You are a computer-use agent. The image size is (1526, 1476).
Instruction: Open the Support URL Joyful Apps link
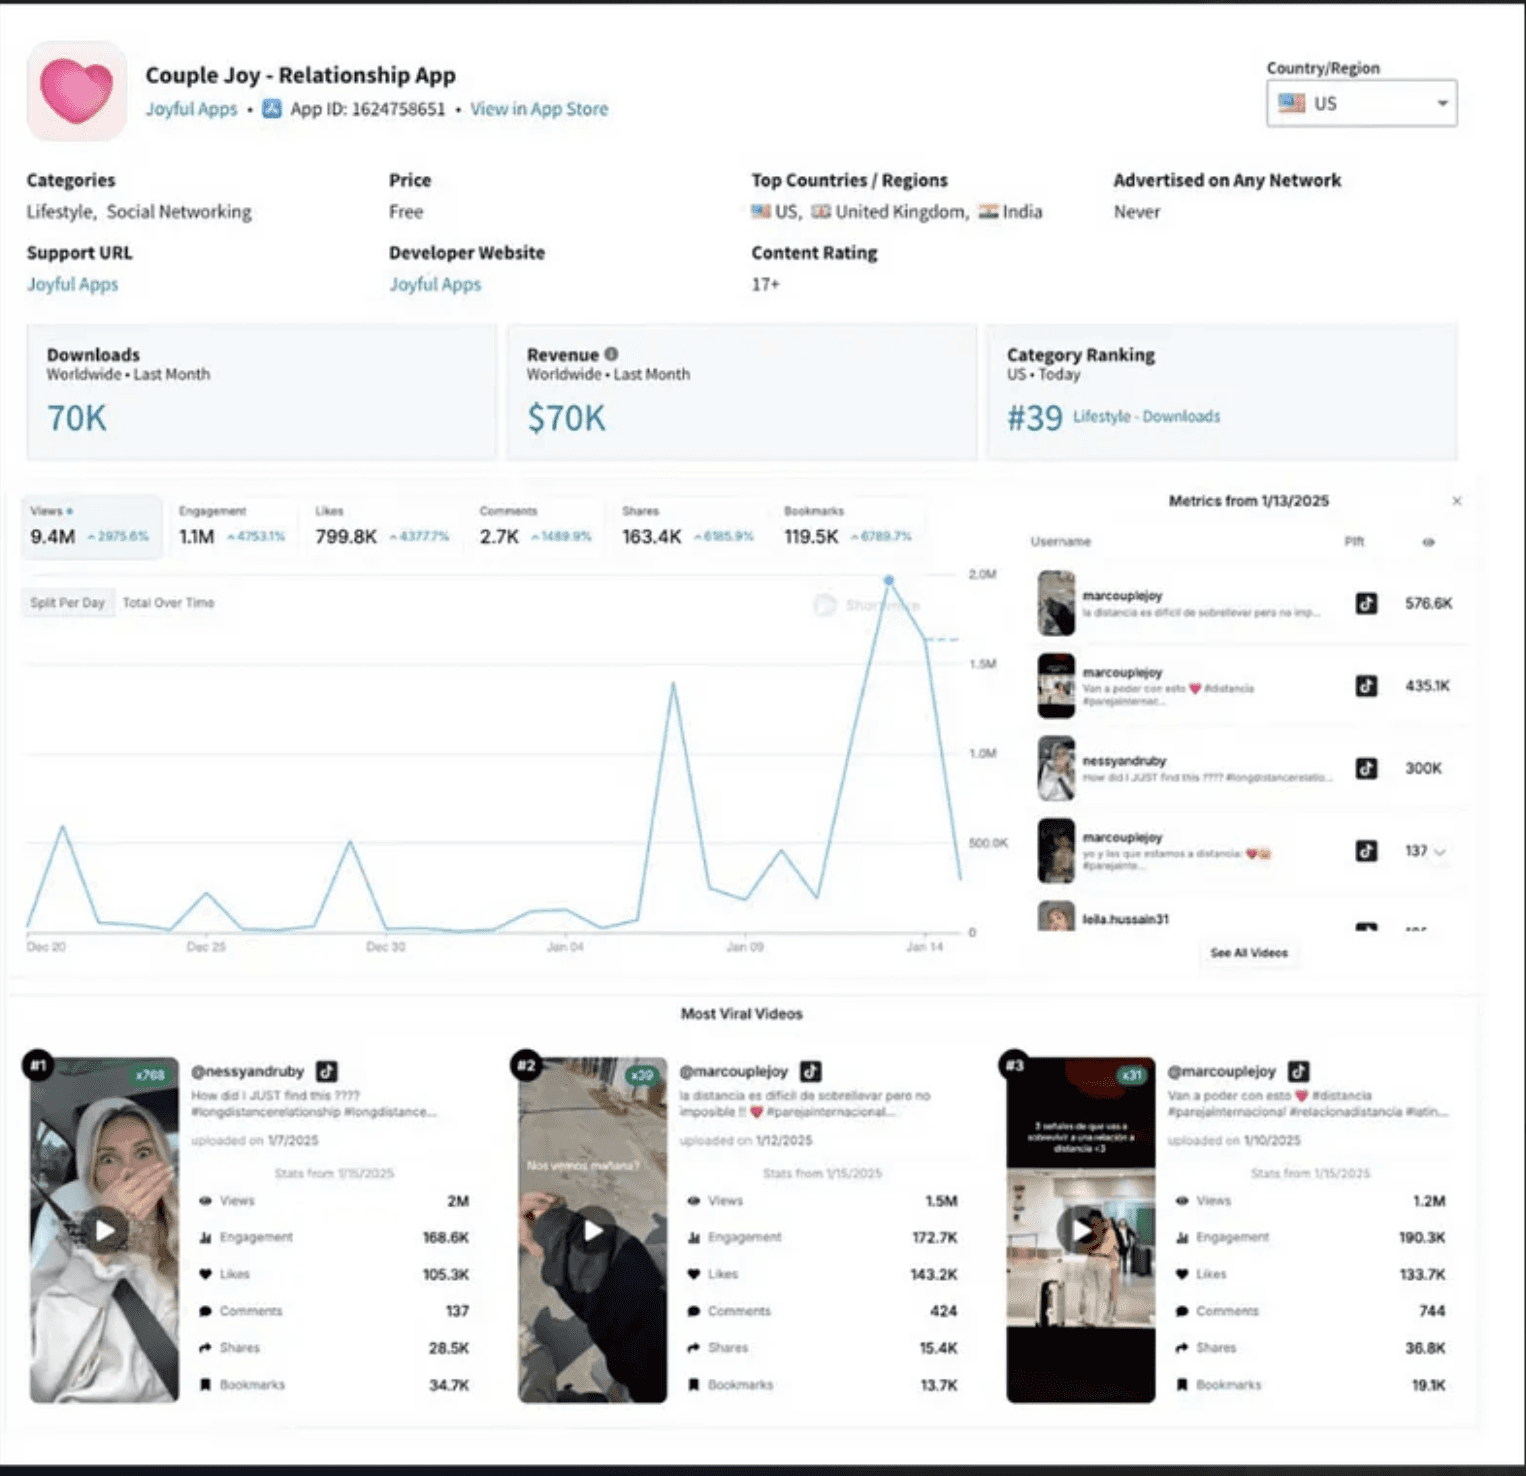tap(72, 284)
